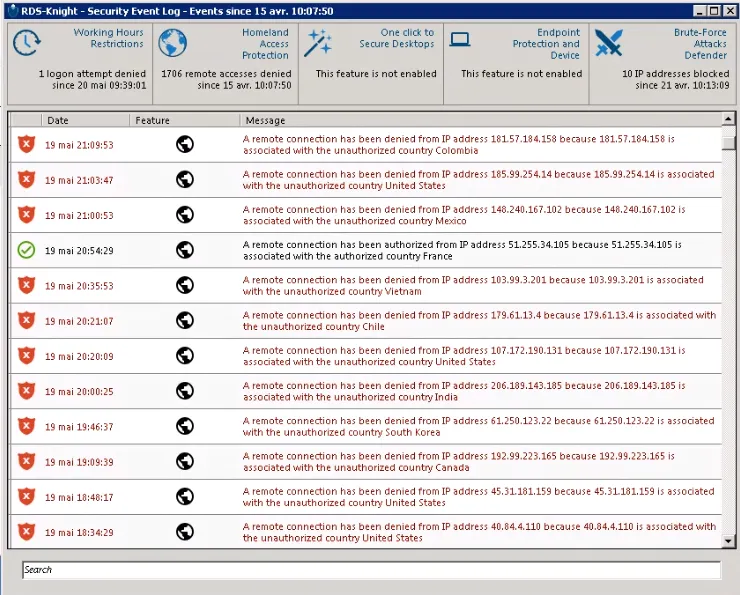This screenshot has width=740, height=595.
Task: Click the event list scrollbar thumb
Action: click(728, 143)
